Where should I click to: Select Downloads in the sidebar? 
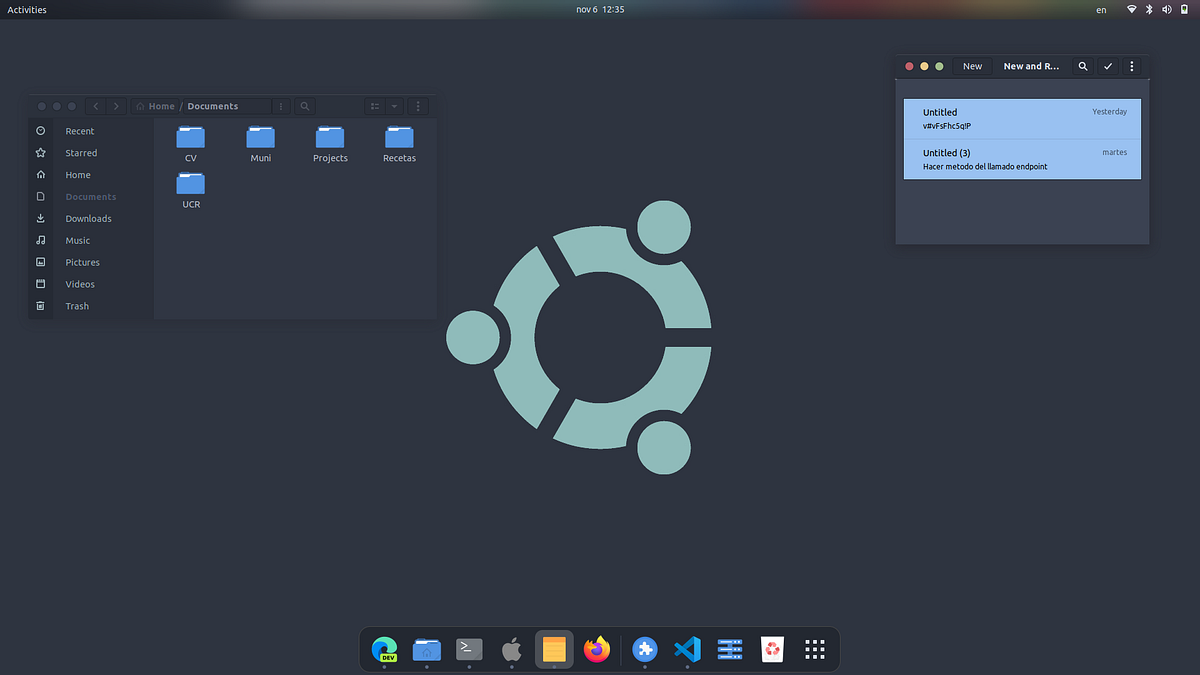(91, 218)
